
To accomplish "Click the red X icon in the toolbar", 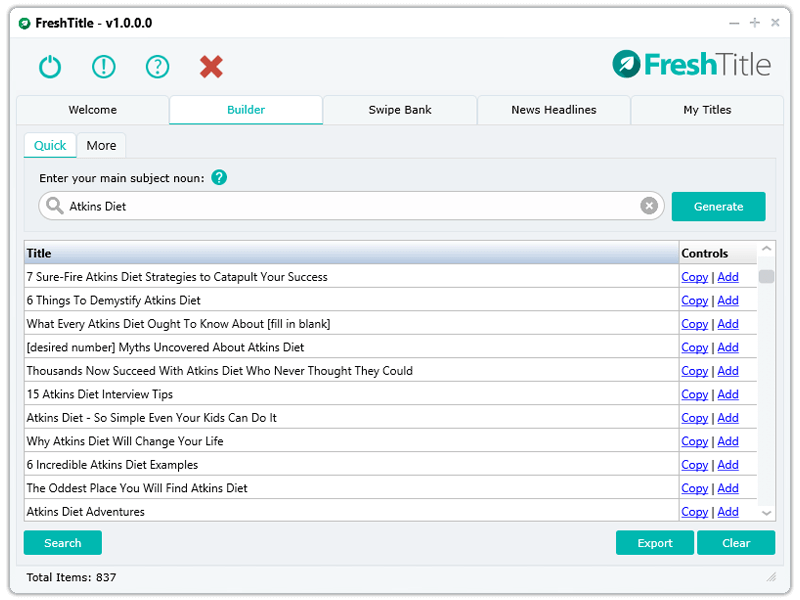I will click(x=211, y=66).
